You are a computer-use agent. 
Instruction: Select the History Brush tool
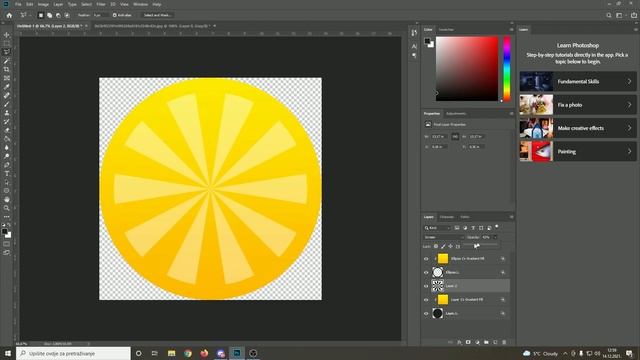(7, 122)
